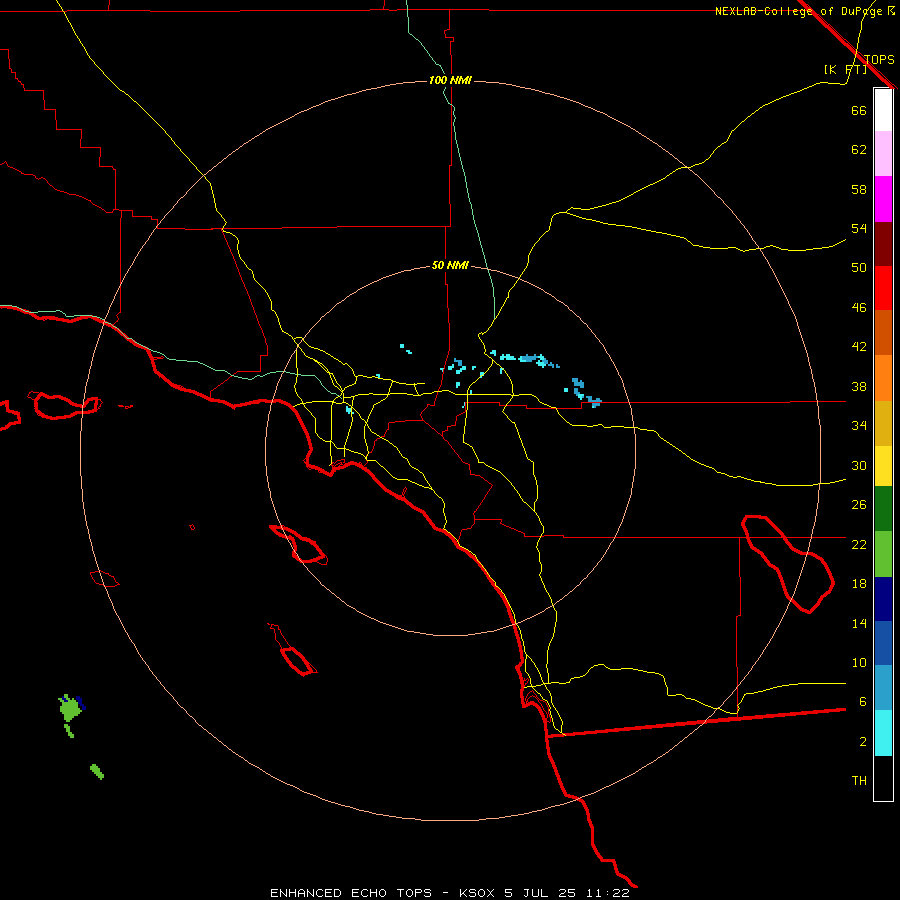Click the medium blue 10-14 kft swatch
900x900 pixels.
883,643
